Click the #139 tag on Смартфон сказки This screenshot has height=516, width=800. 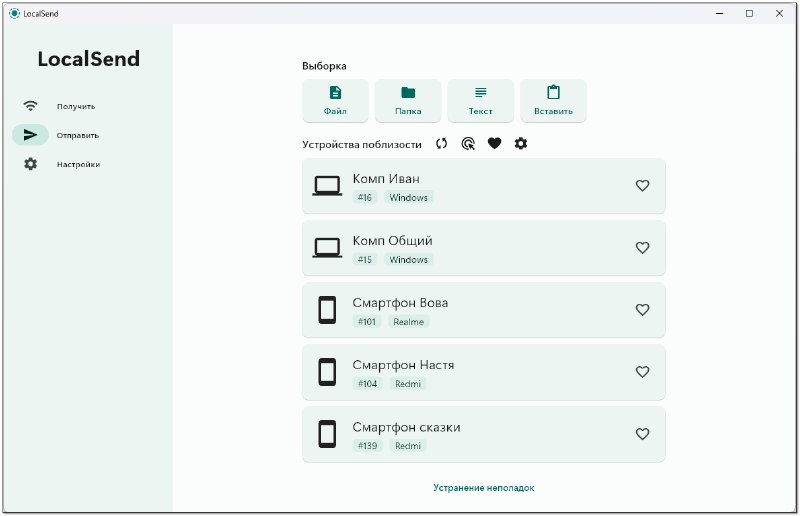[367, 446]
